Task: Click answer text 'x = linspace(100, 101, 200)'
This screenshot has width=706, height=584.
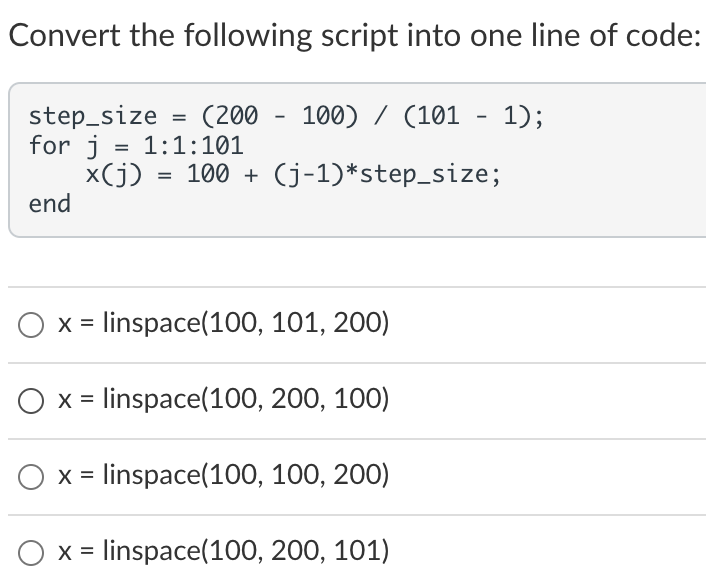Action: point(223,323)
